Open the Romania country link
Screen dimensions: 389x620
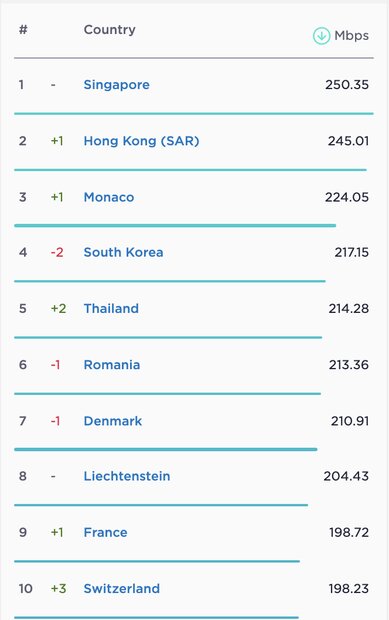pyautogui.click(x=112, y=365)
